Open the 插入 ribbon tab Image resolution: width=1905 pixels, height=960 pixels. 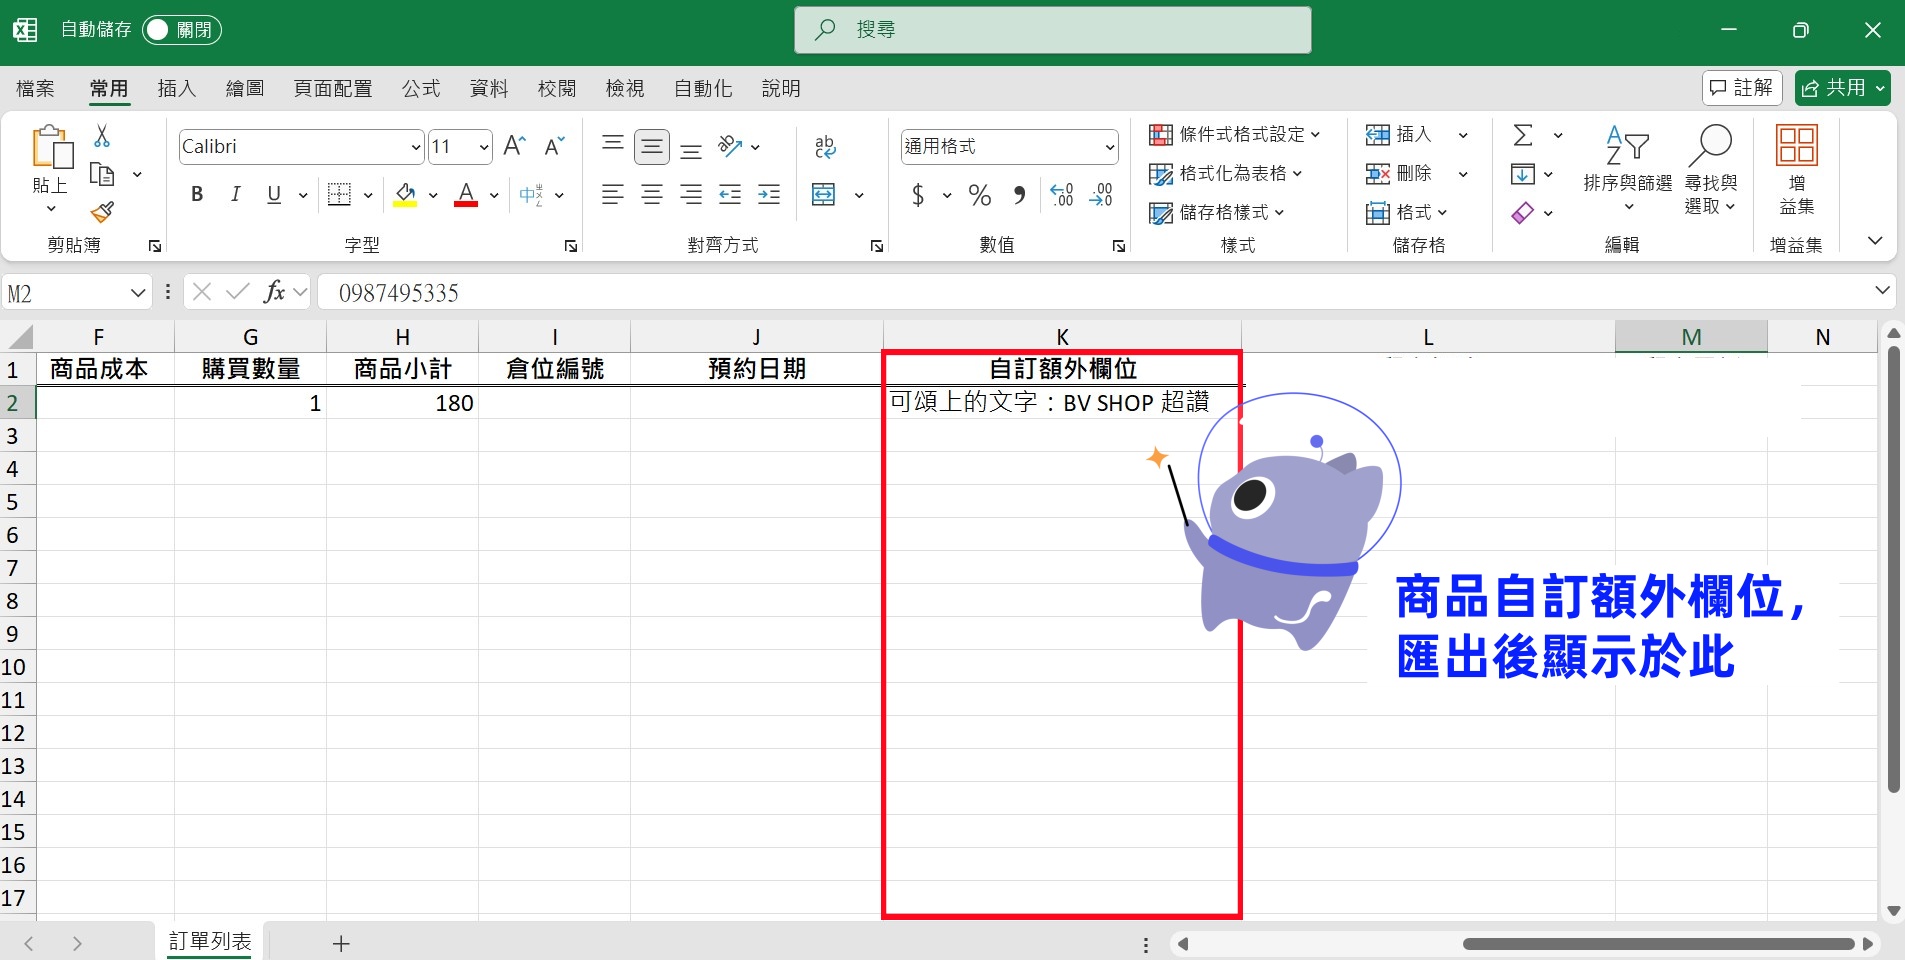tap(177, 89)
